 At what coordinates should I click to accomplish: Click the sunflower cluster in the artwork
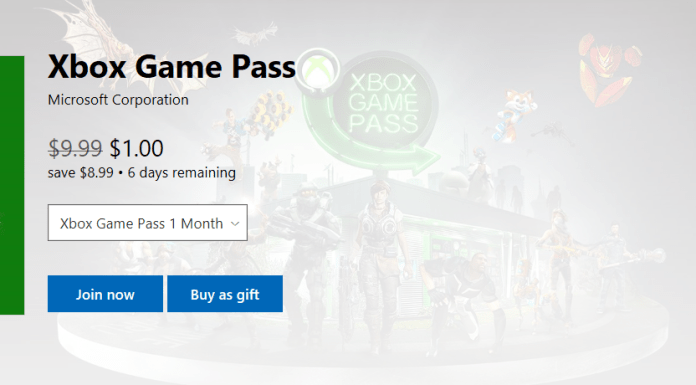(271, 109)
